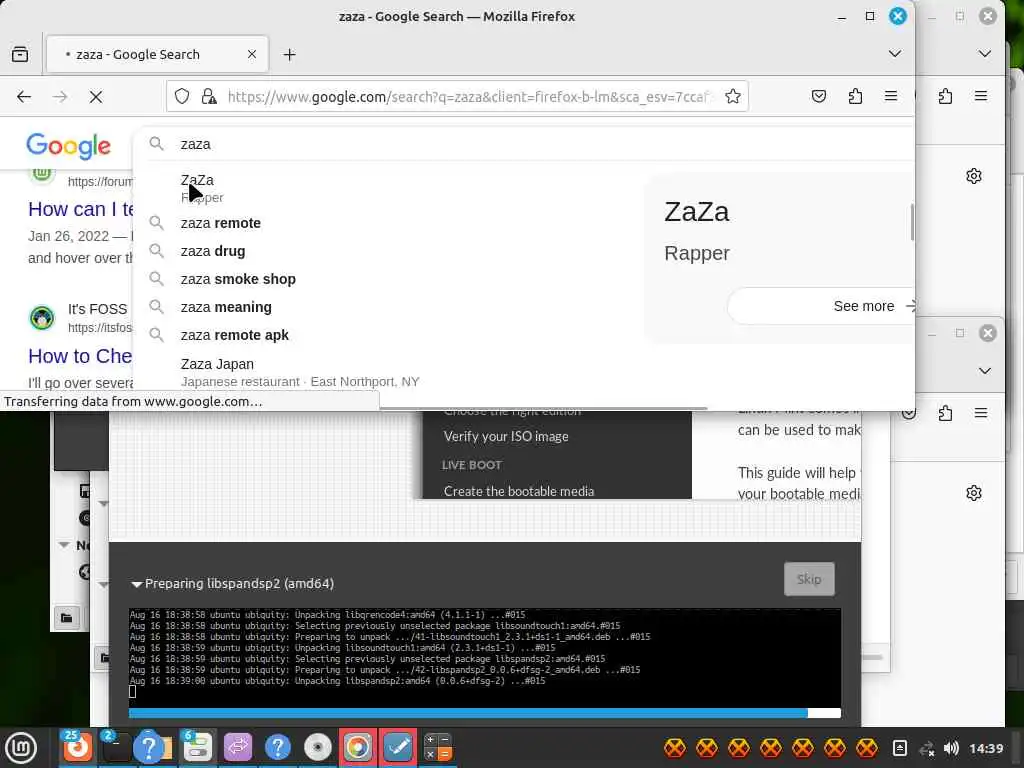
Task: Show site security padlock info
Action: [209, 97]
